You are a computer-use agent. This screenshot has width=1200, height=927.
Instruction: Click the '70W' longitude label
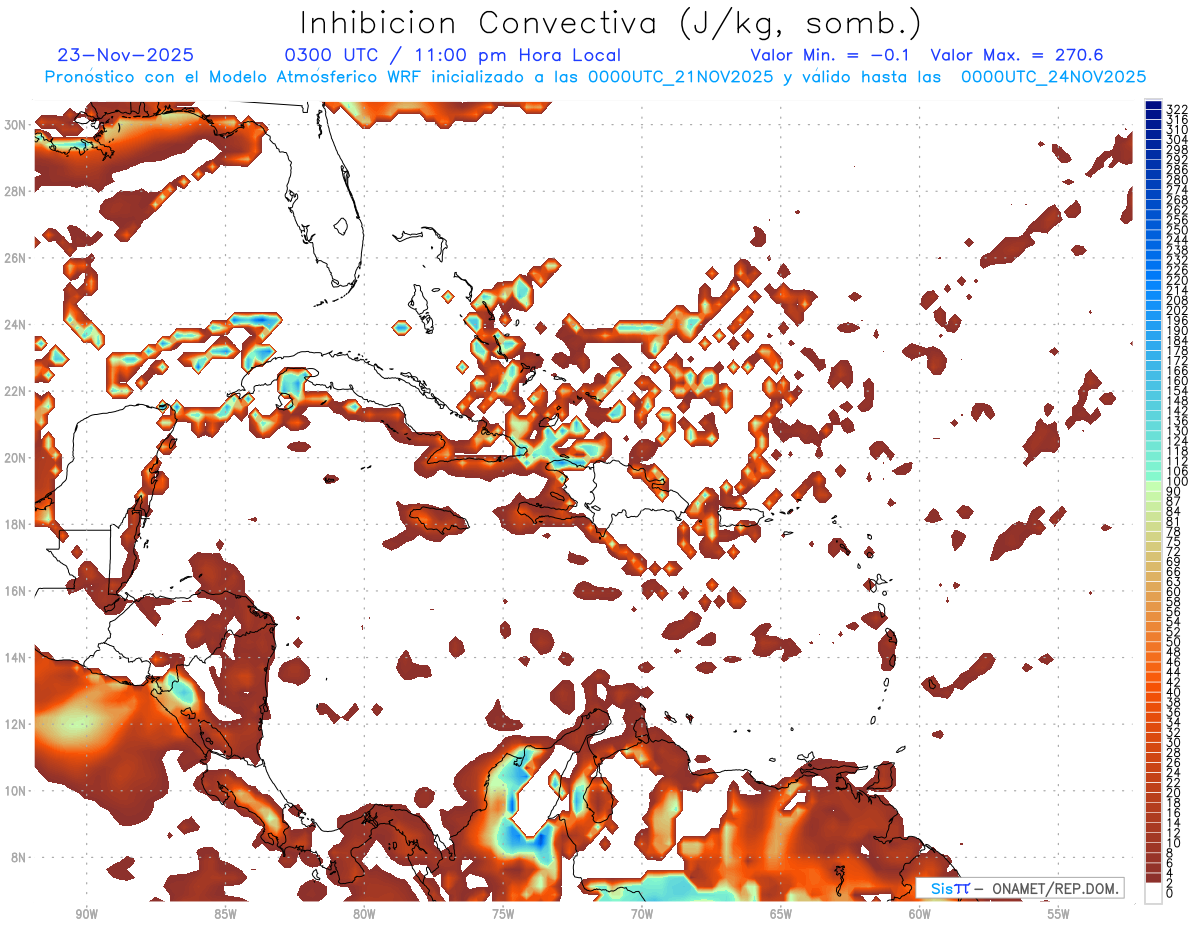coord(642,913)
